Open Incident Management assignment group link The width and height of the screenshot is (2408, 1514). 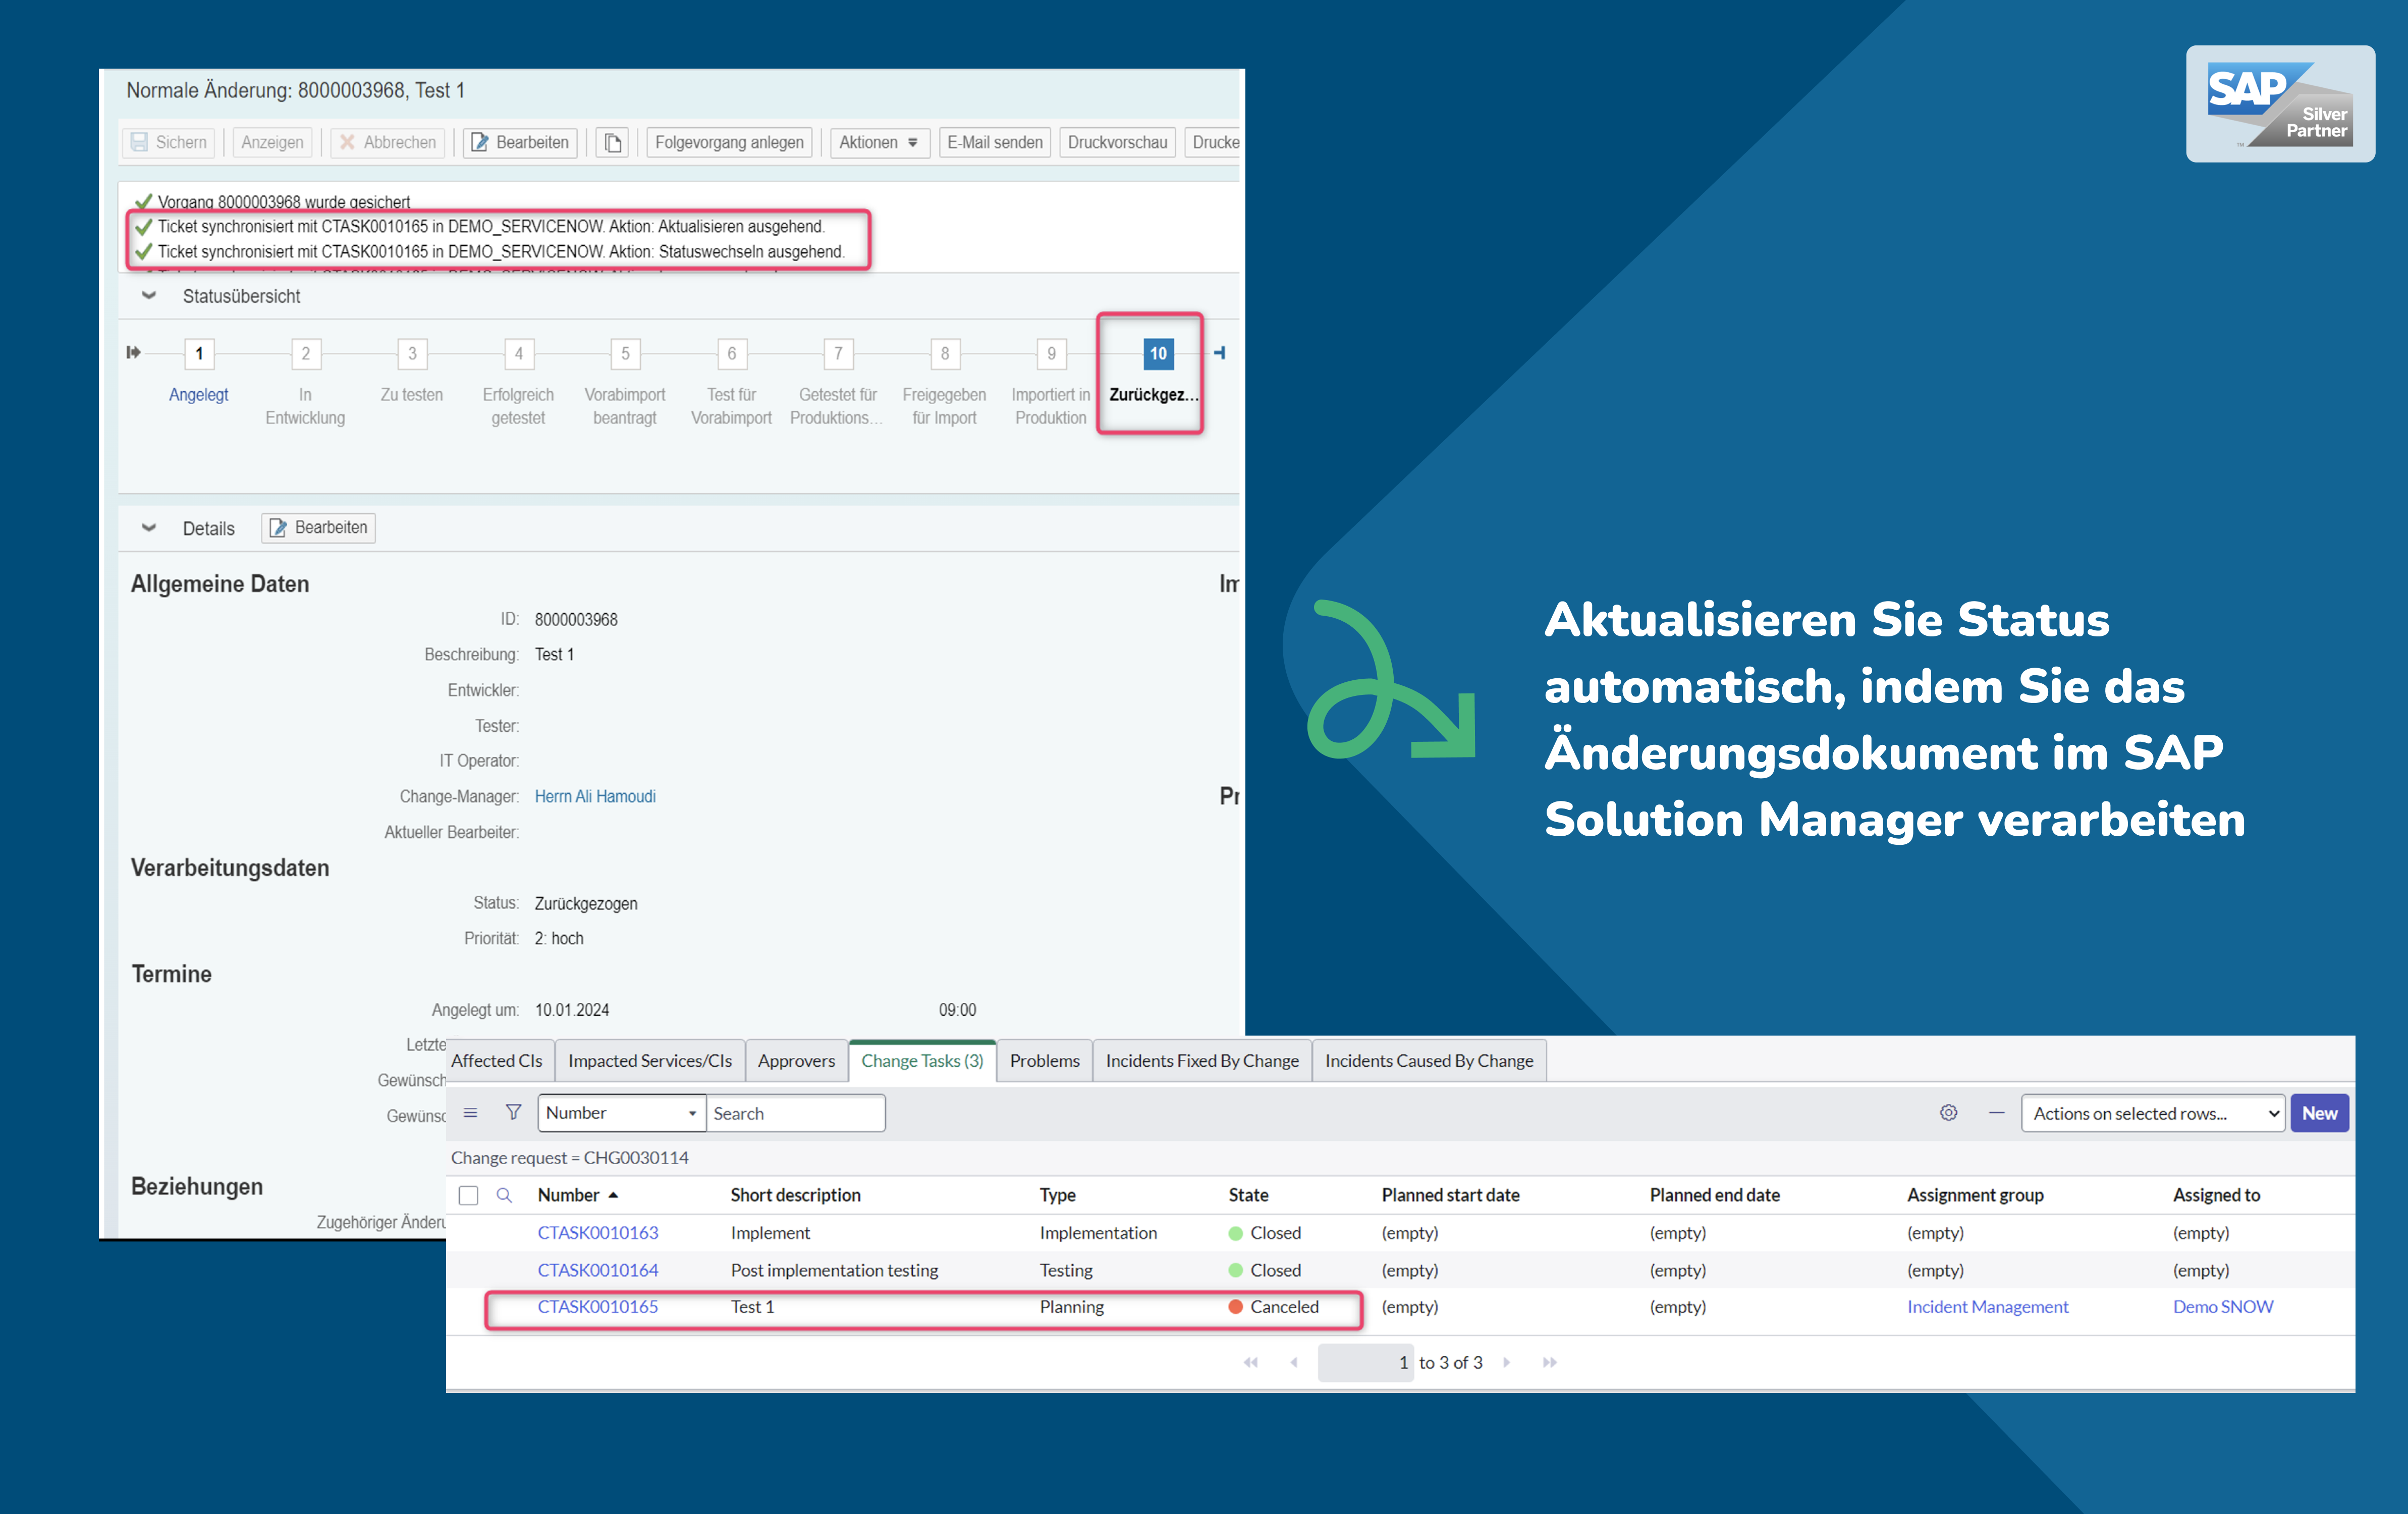click(1987, 1307)
